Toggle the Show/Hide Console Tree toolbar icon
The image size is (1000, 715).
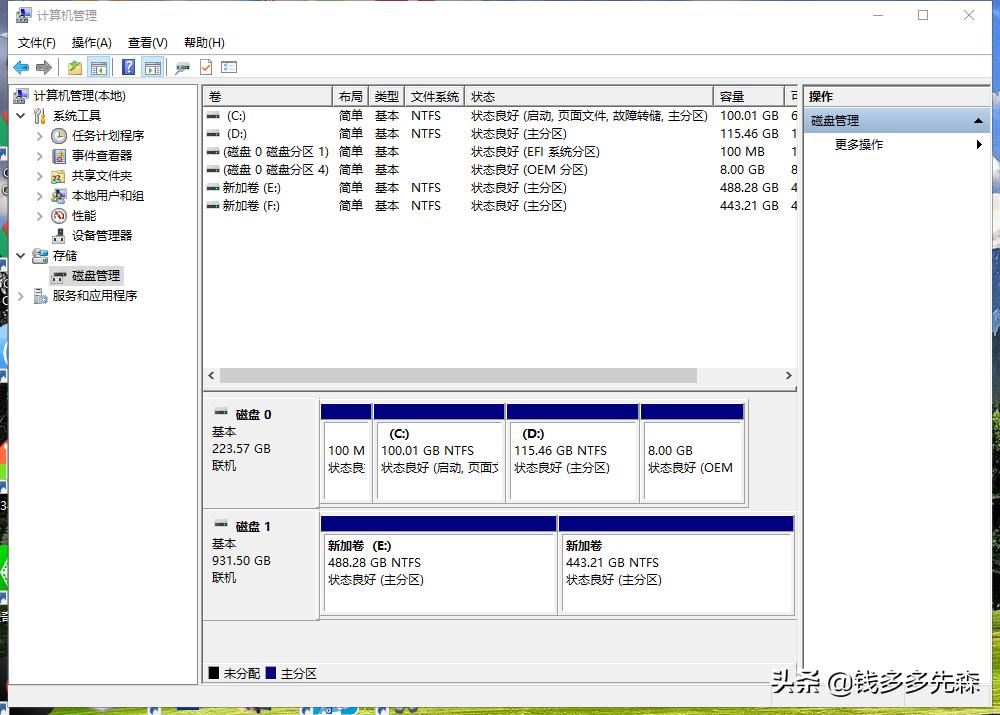(x=100, y=67)
